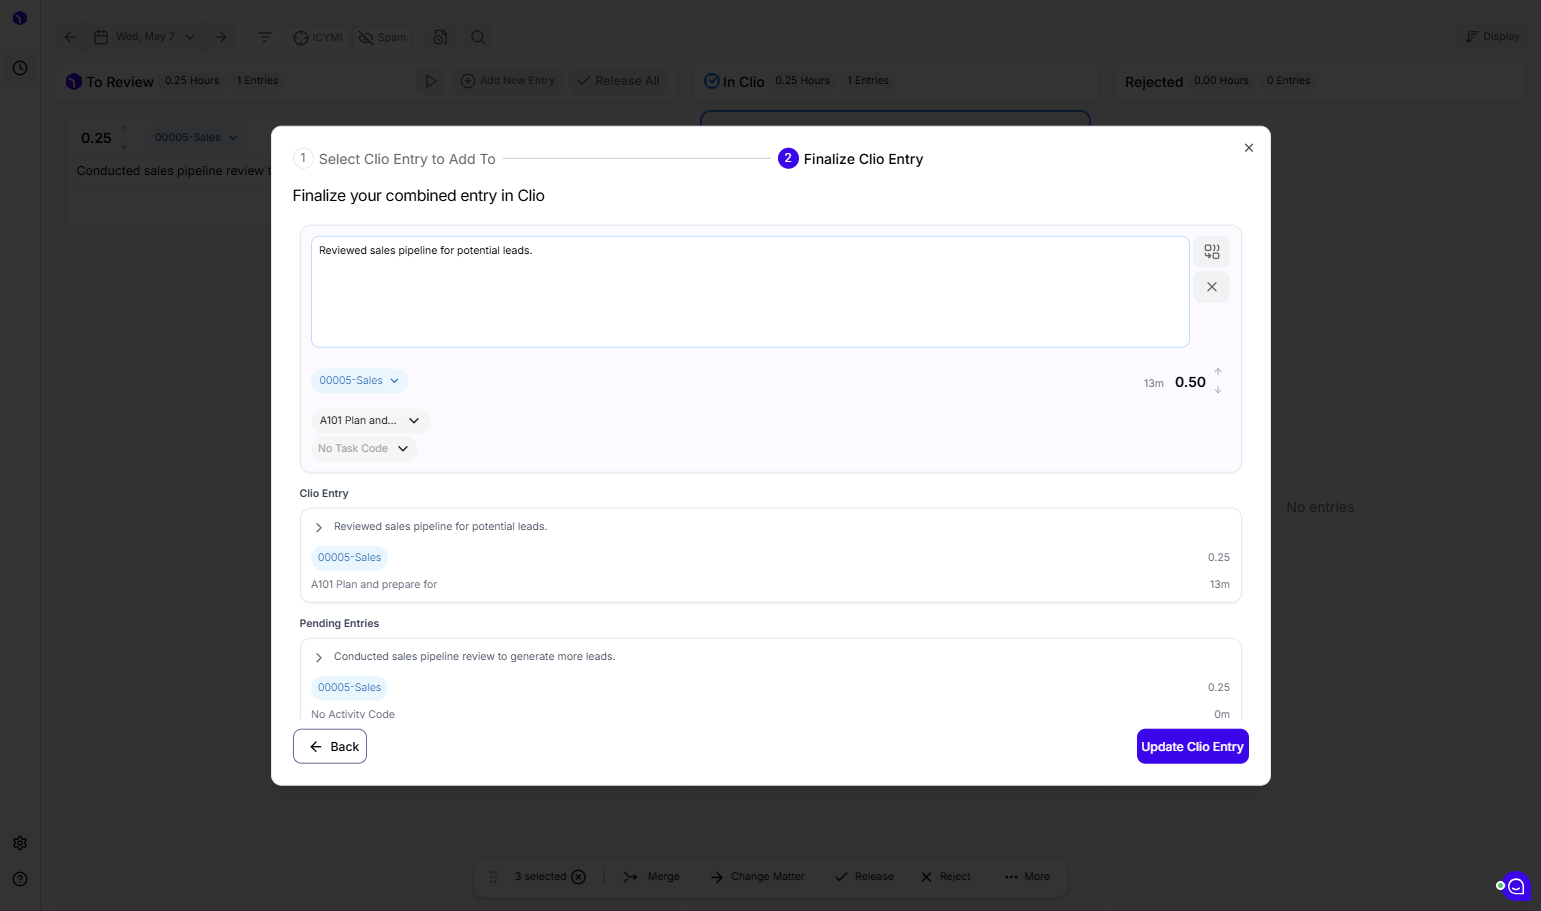The height and width of the screenshot is (911, 1541).
Task: Click Merge in bottom action bar
Action: [x=652, y=877]
